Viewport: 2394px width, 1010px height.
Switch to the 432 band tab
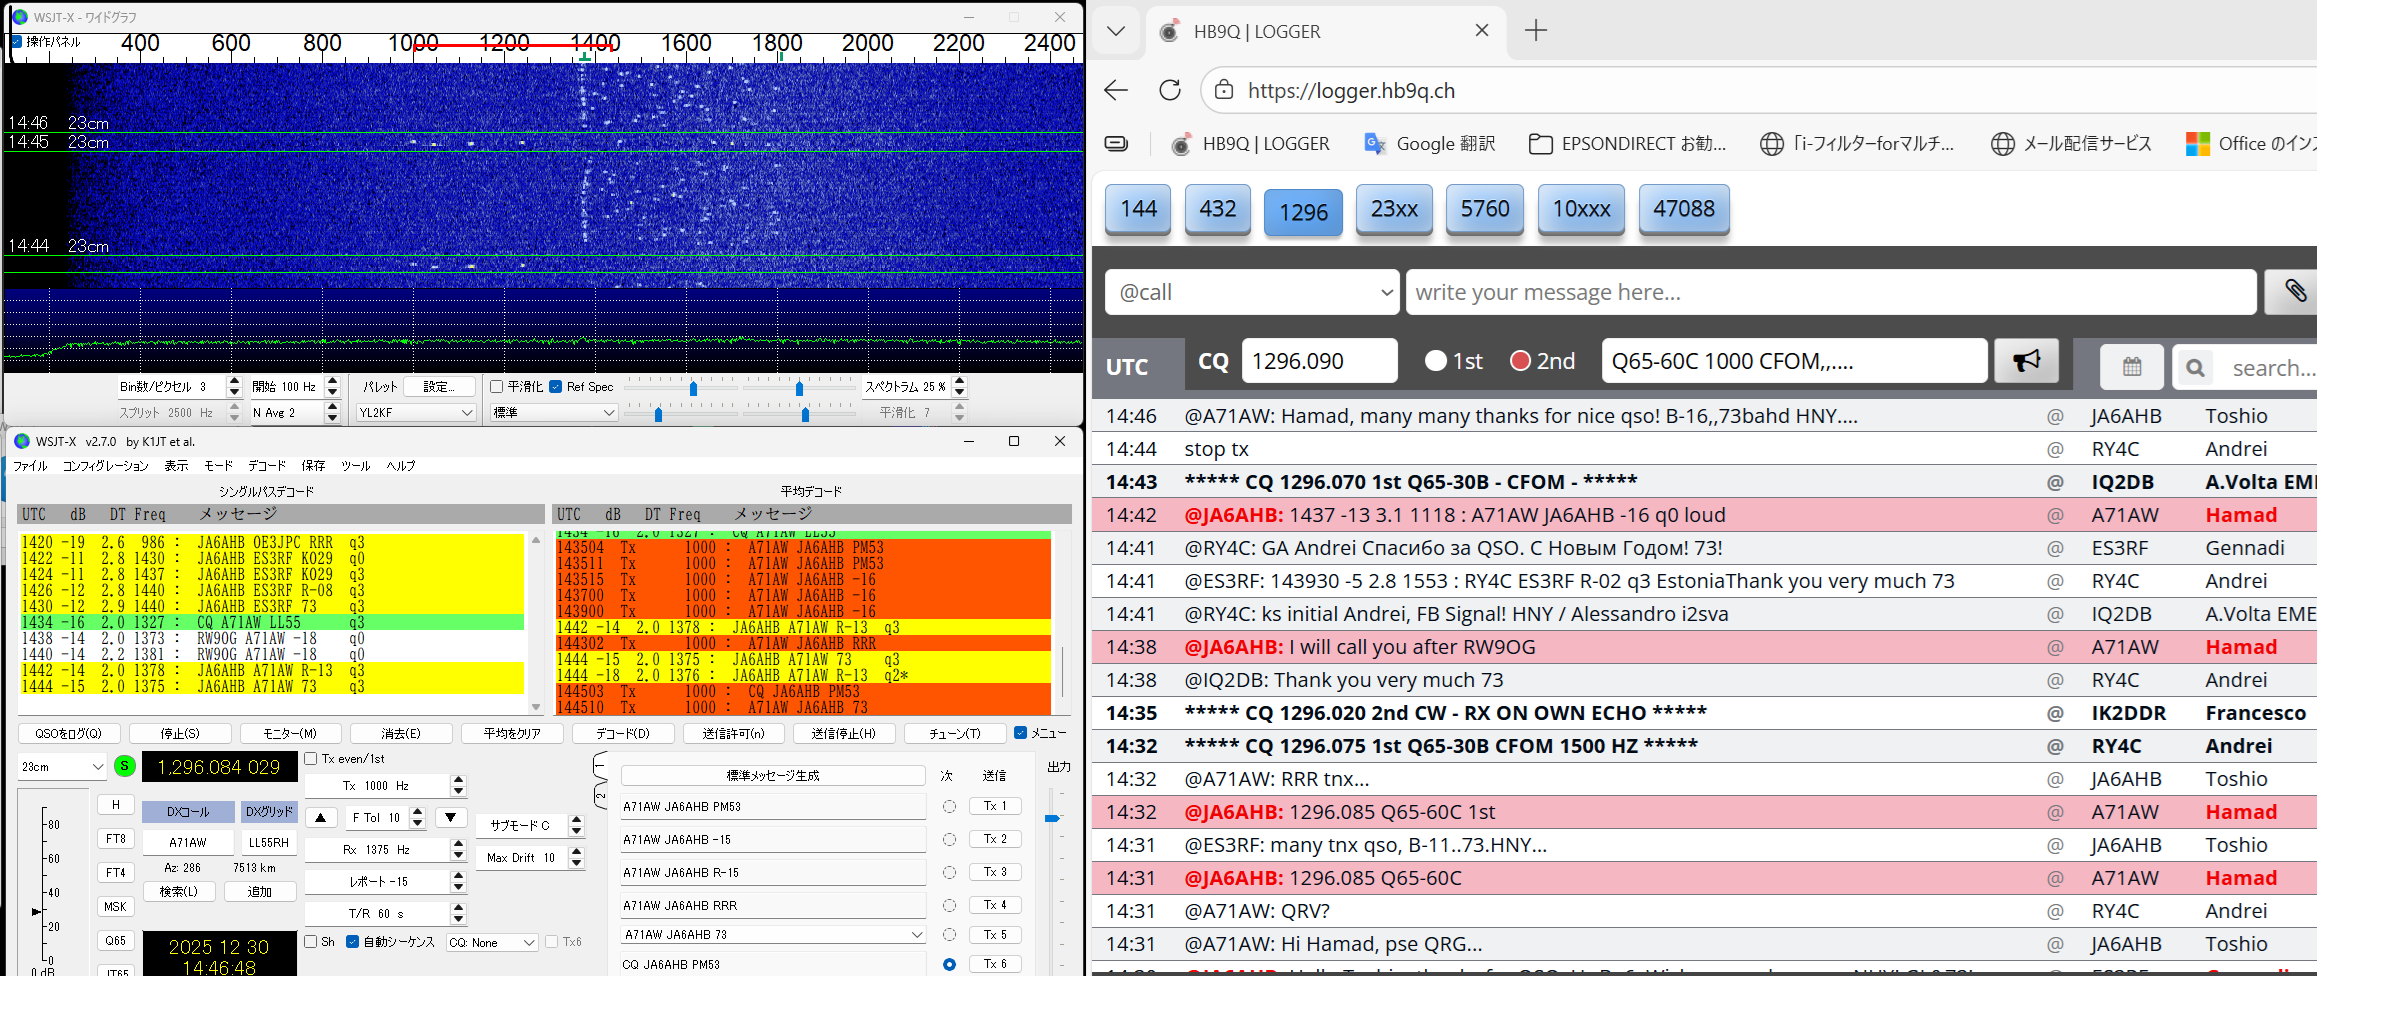click(x=1217, y=209)
